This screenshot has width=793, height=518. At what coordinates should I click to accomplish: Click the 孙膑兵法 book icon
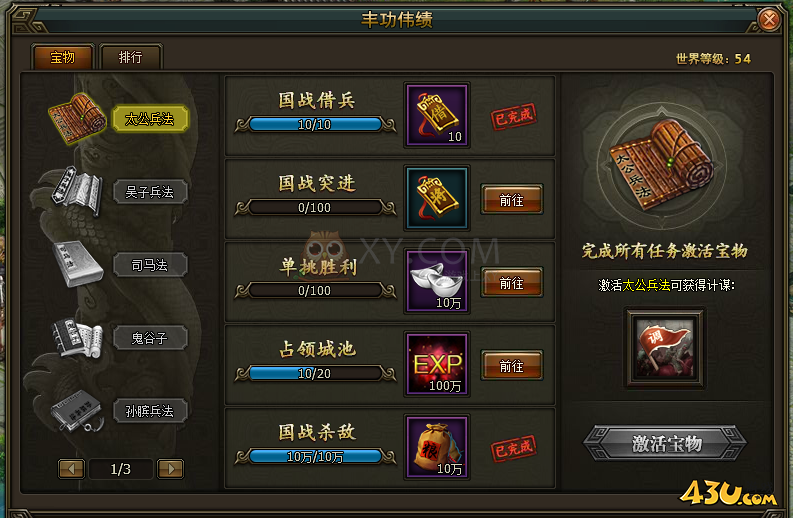pos(76,411)
